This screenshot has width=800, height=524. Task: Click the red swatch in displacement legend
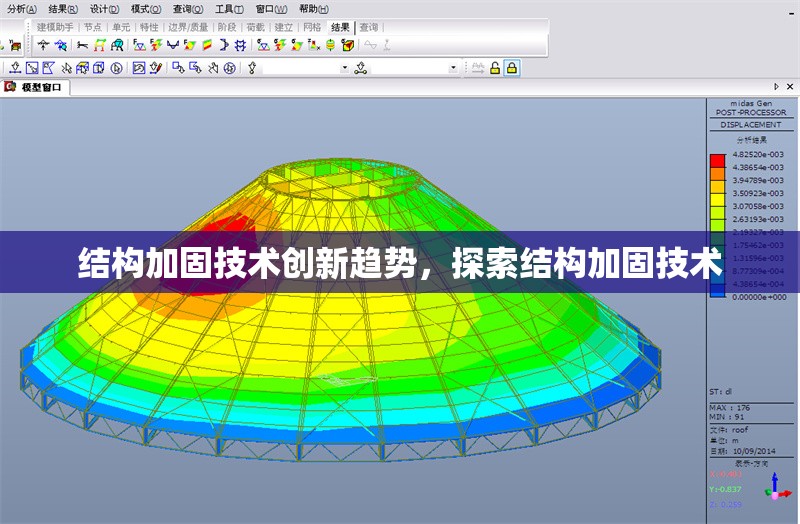(717, 160)
